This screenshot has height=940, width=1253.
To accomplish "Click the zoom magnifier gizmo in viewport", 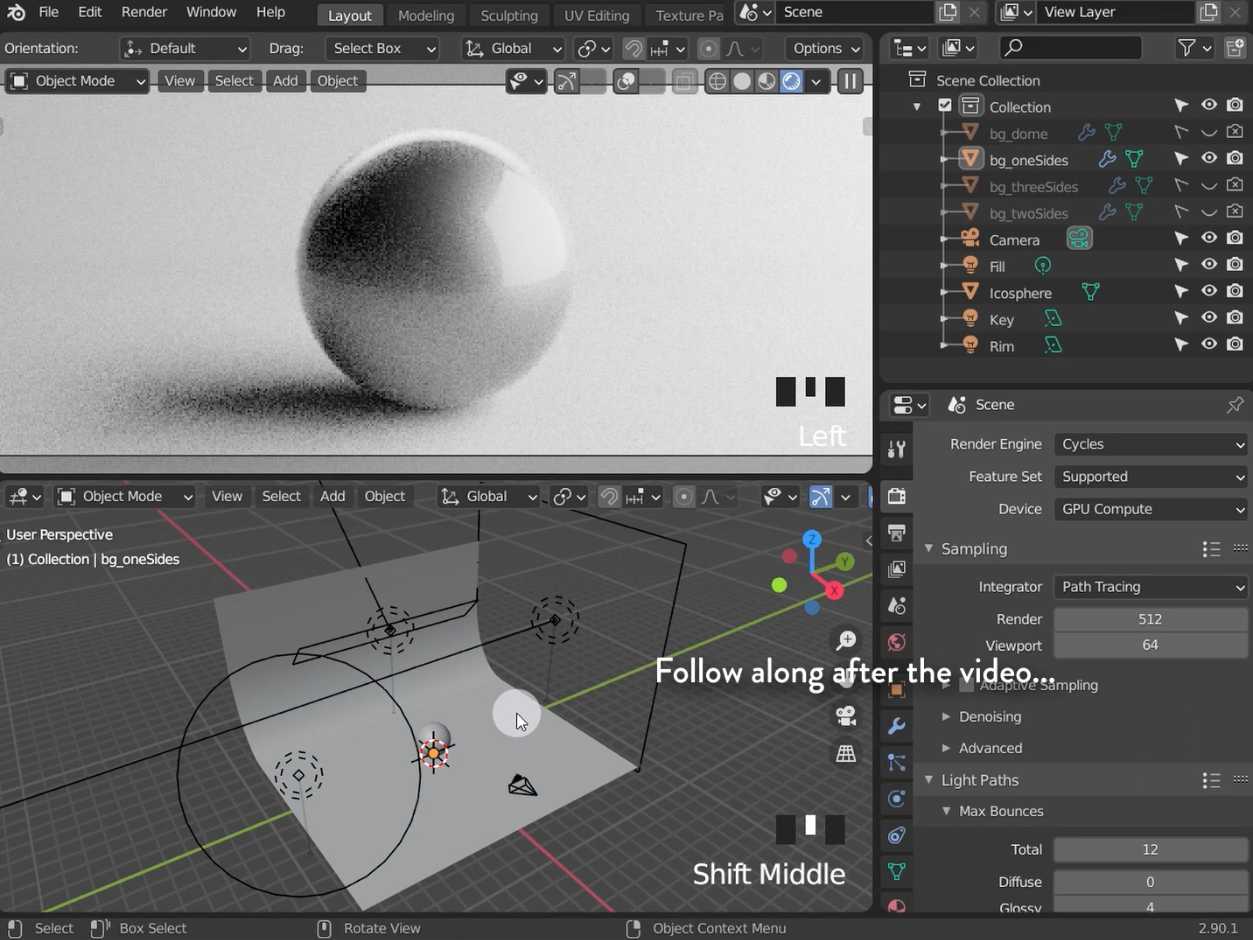I will click(x=846, y=641).
